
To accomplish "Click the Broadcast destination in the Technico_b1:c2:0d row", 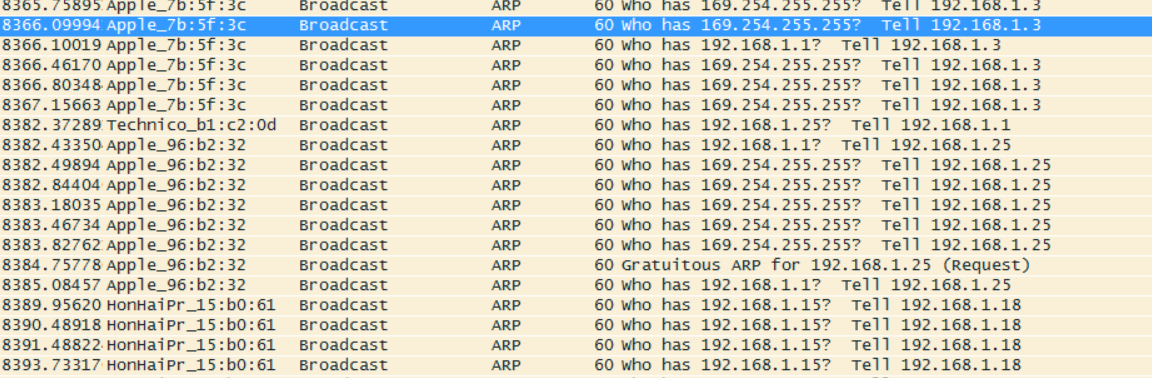I will 343,124.
